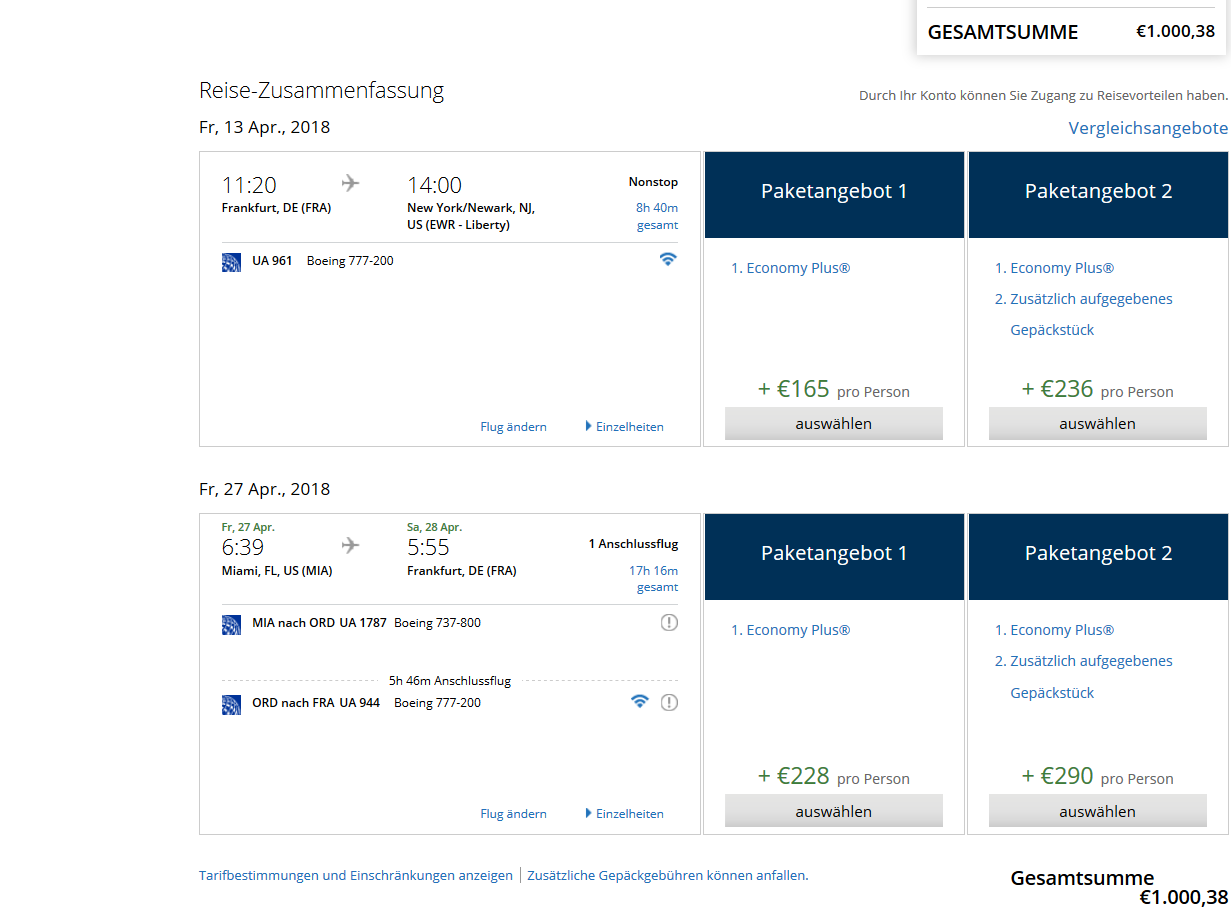Image resolution: width=1231 pixels, height=922 pixels.
Task: Click the Wi-Fi icon on flight UA 961
Action: coord(668,260)
